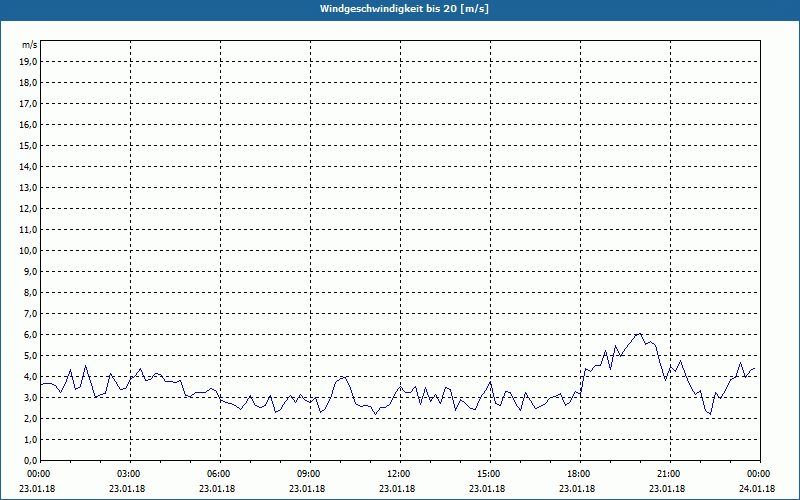Click the 1,0 y-axis label
The image size is (800, 500).
click(x=30, y=440)
